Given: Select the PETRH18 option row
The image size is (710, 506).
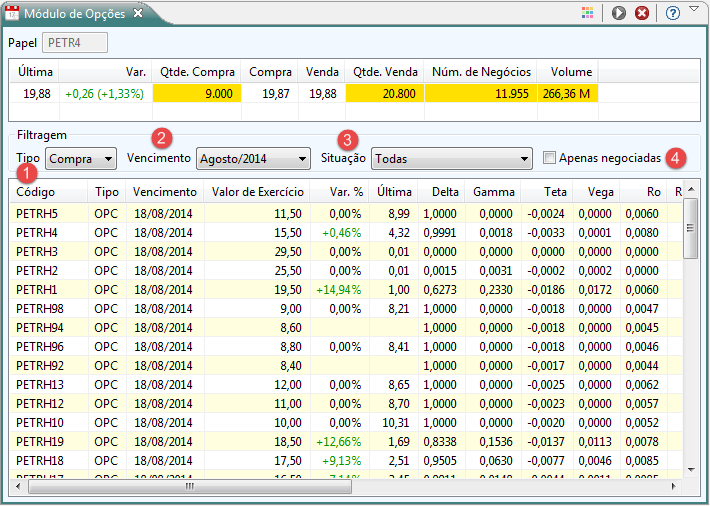Looking at the screenshot, I should point(346,461).
